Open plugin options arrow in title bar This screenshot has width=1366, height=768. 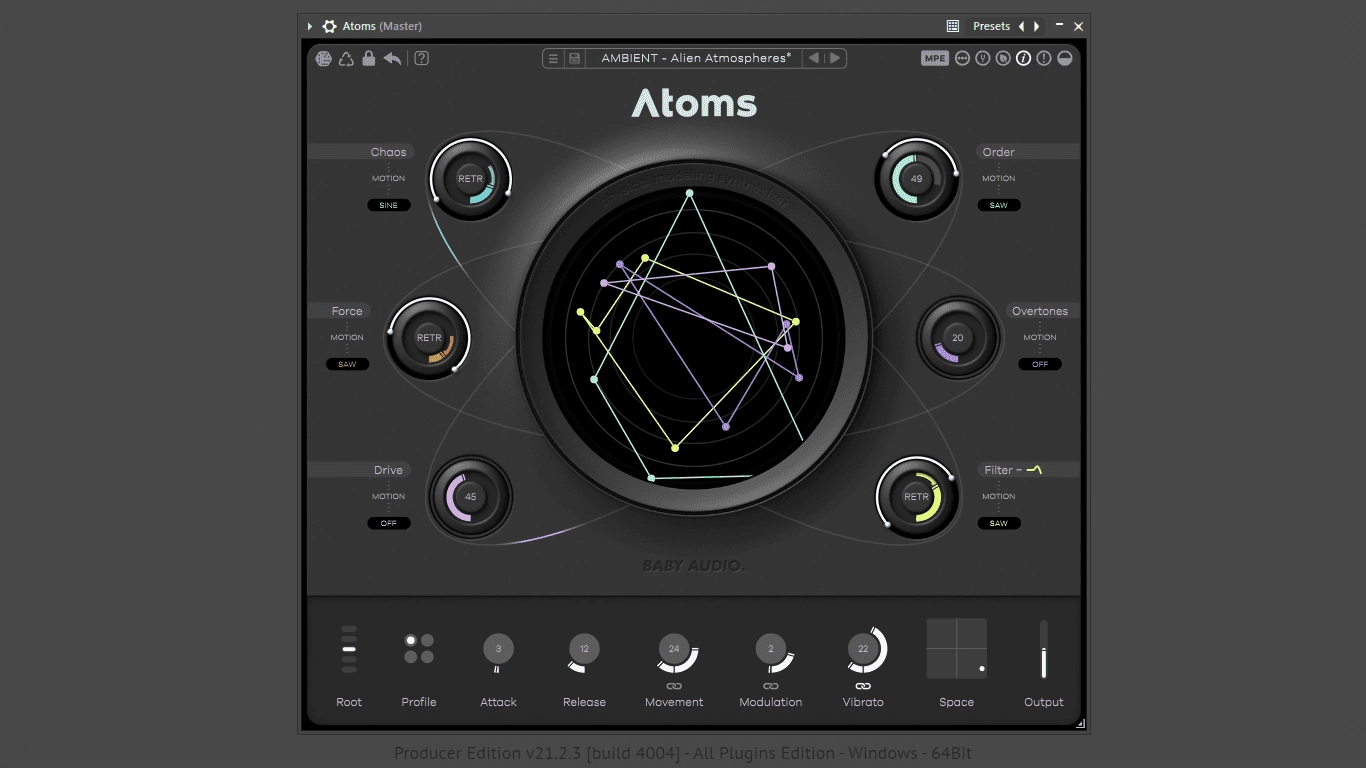(x=310, y=26)
